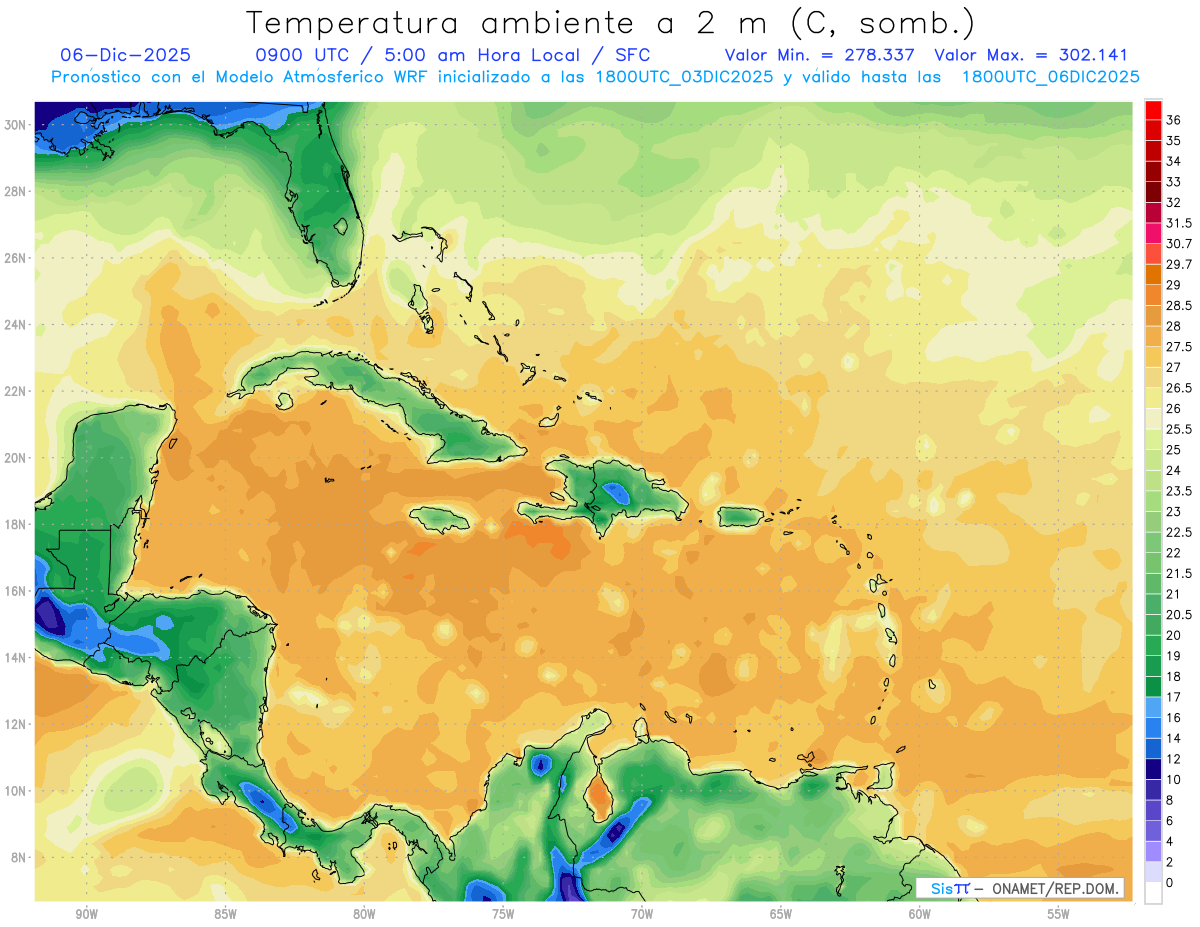Click the cold blue spot over Hispaniola

pos(614,492)
